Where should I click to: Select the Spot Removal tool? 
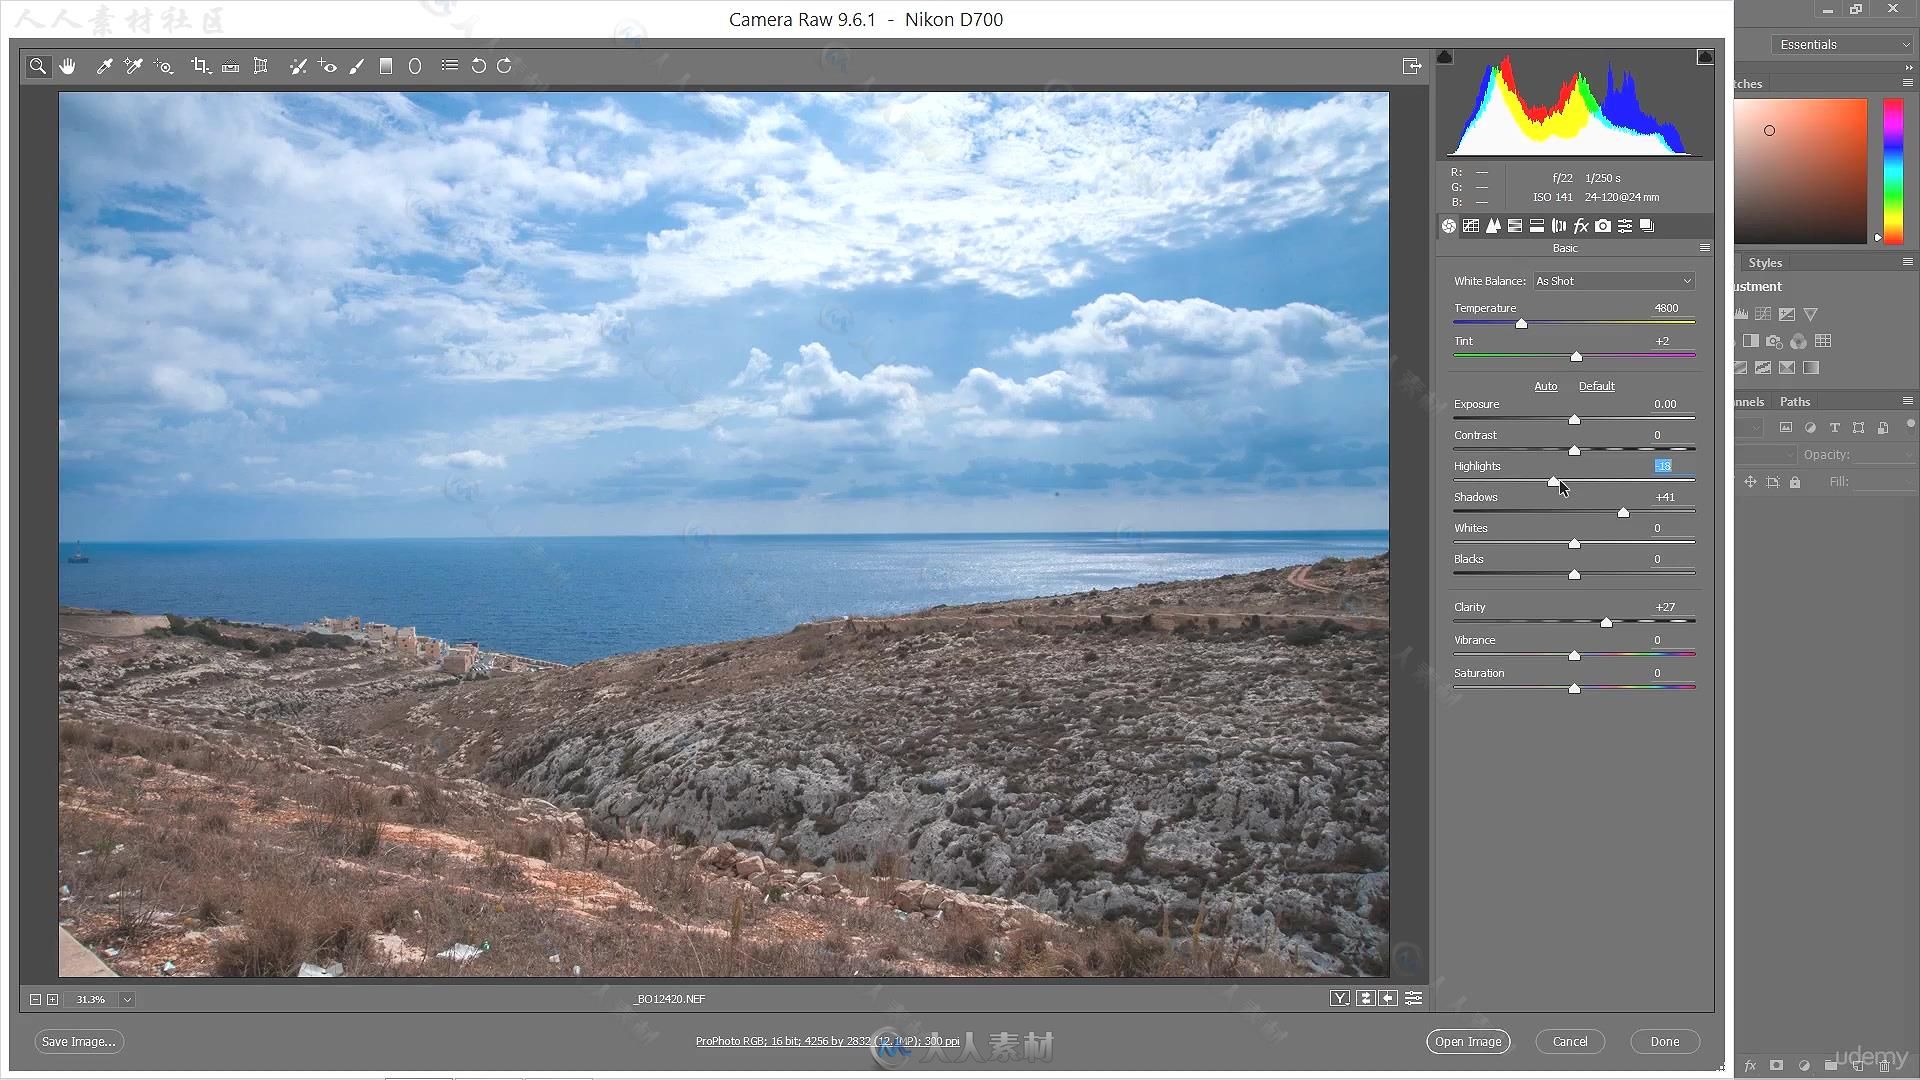298,66
